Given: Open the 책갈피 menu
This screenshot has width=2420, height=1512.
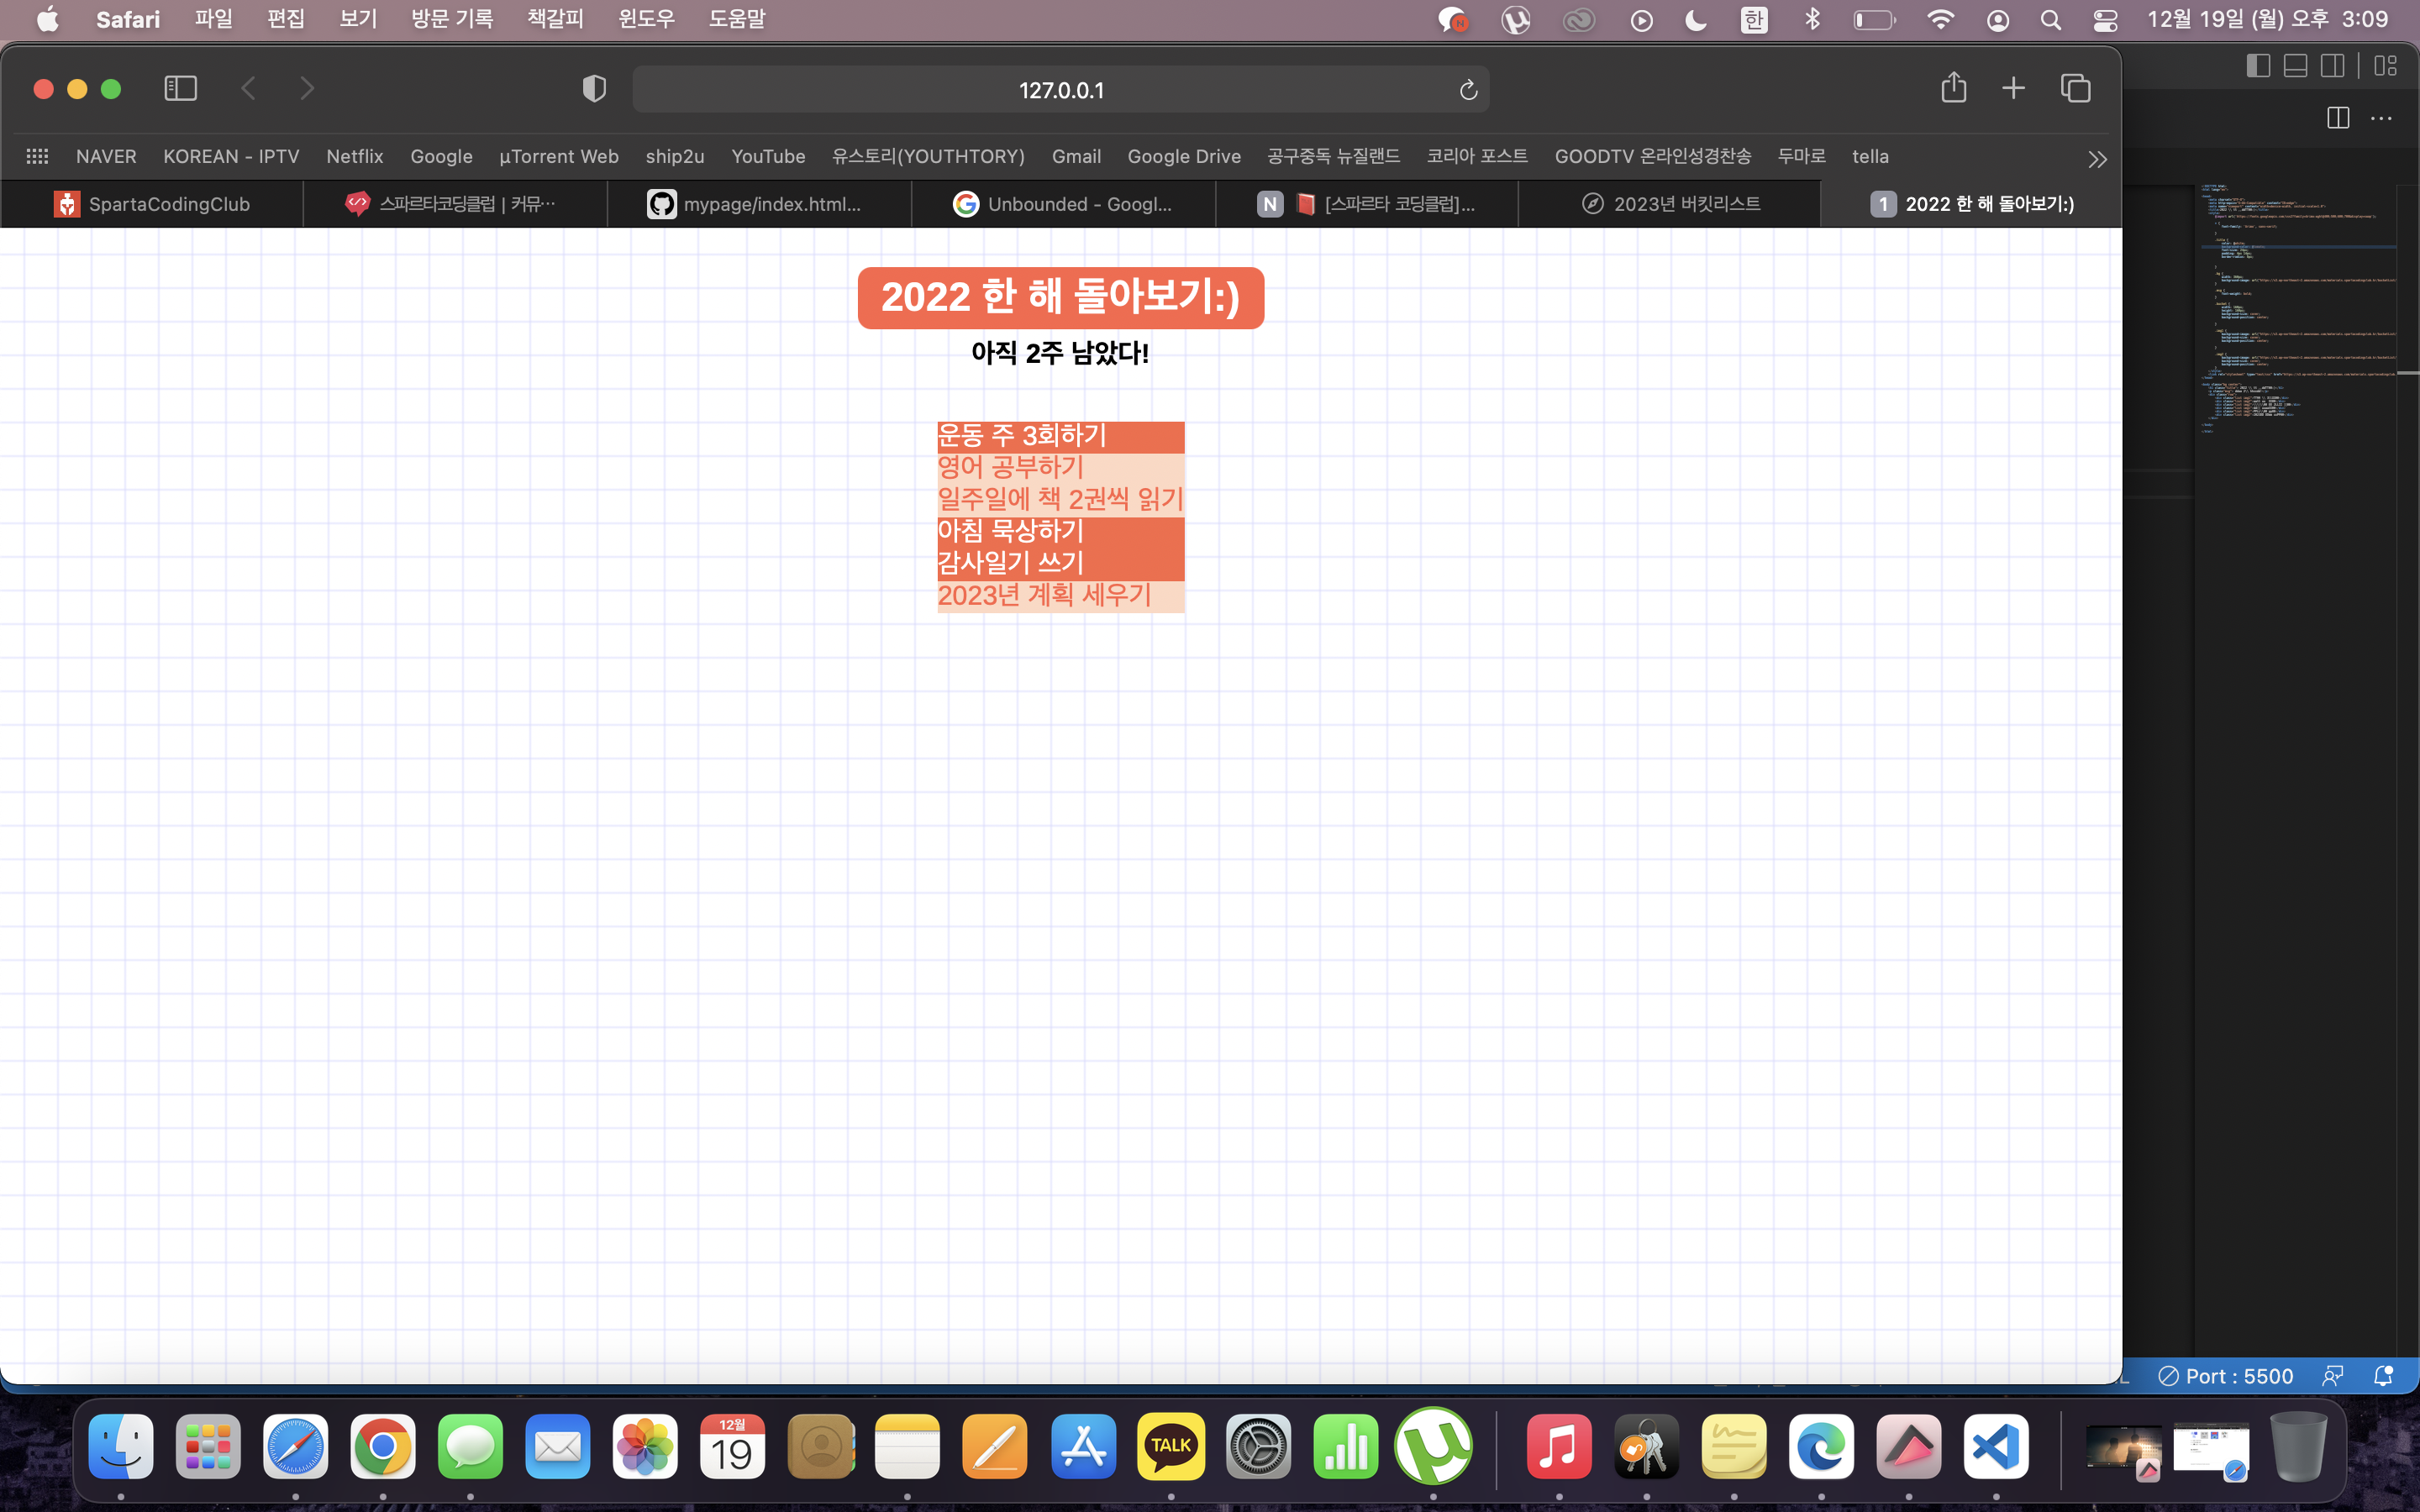Looking at the screenshot, I should 555,19.
